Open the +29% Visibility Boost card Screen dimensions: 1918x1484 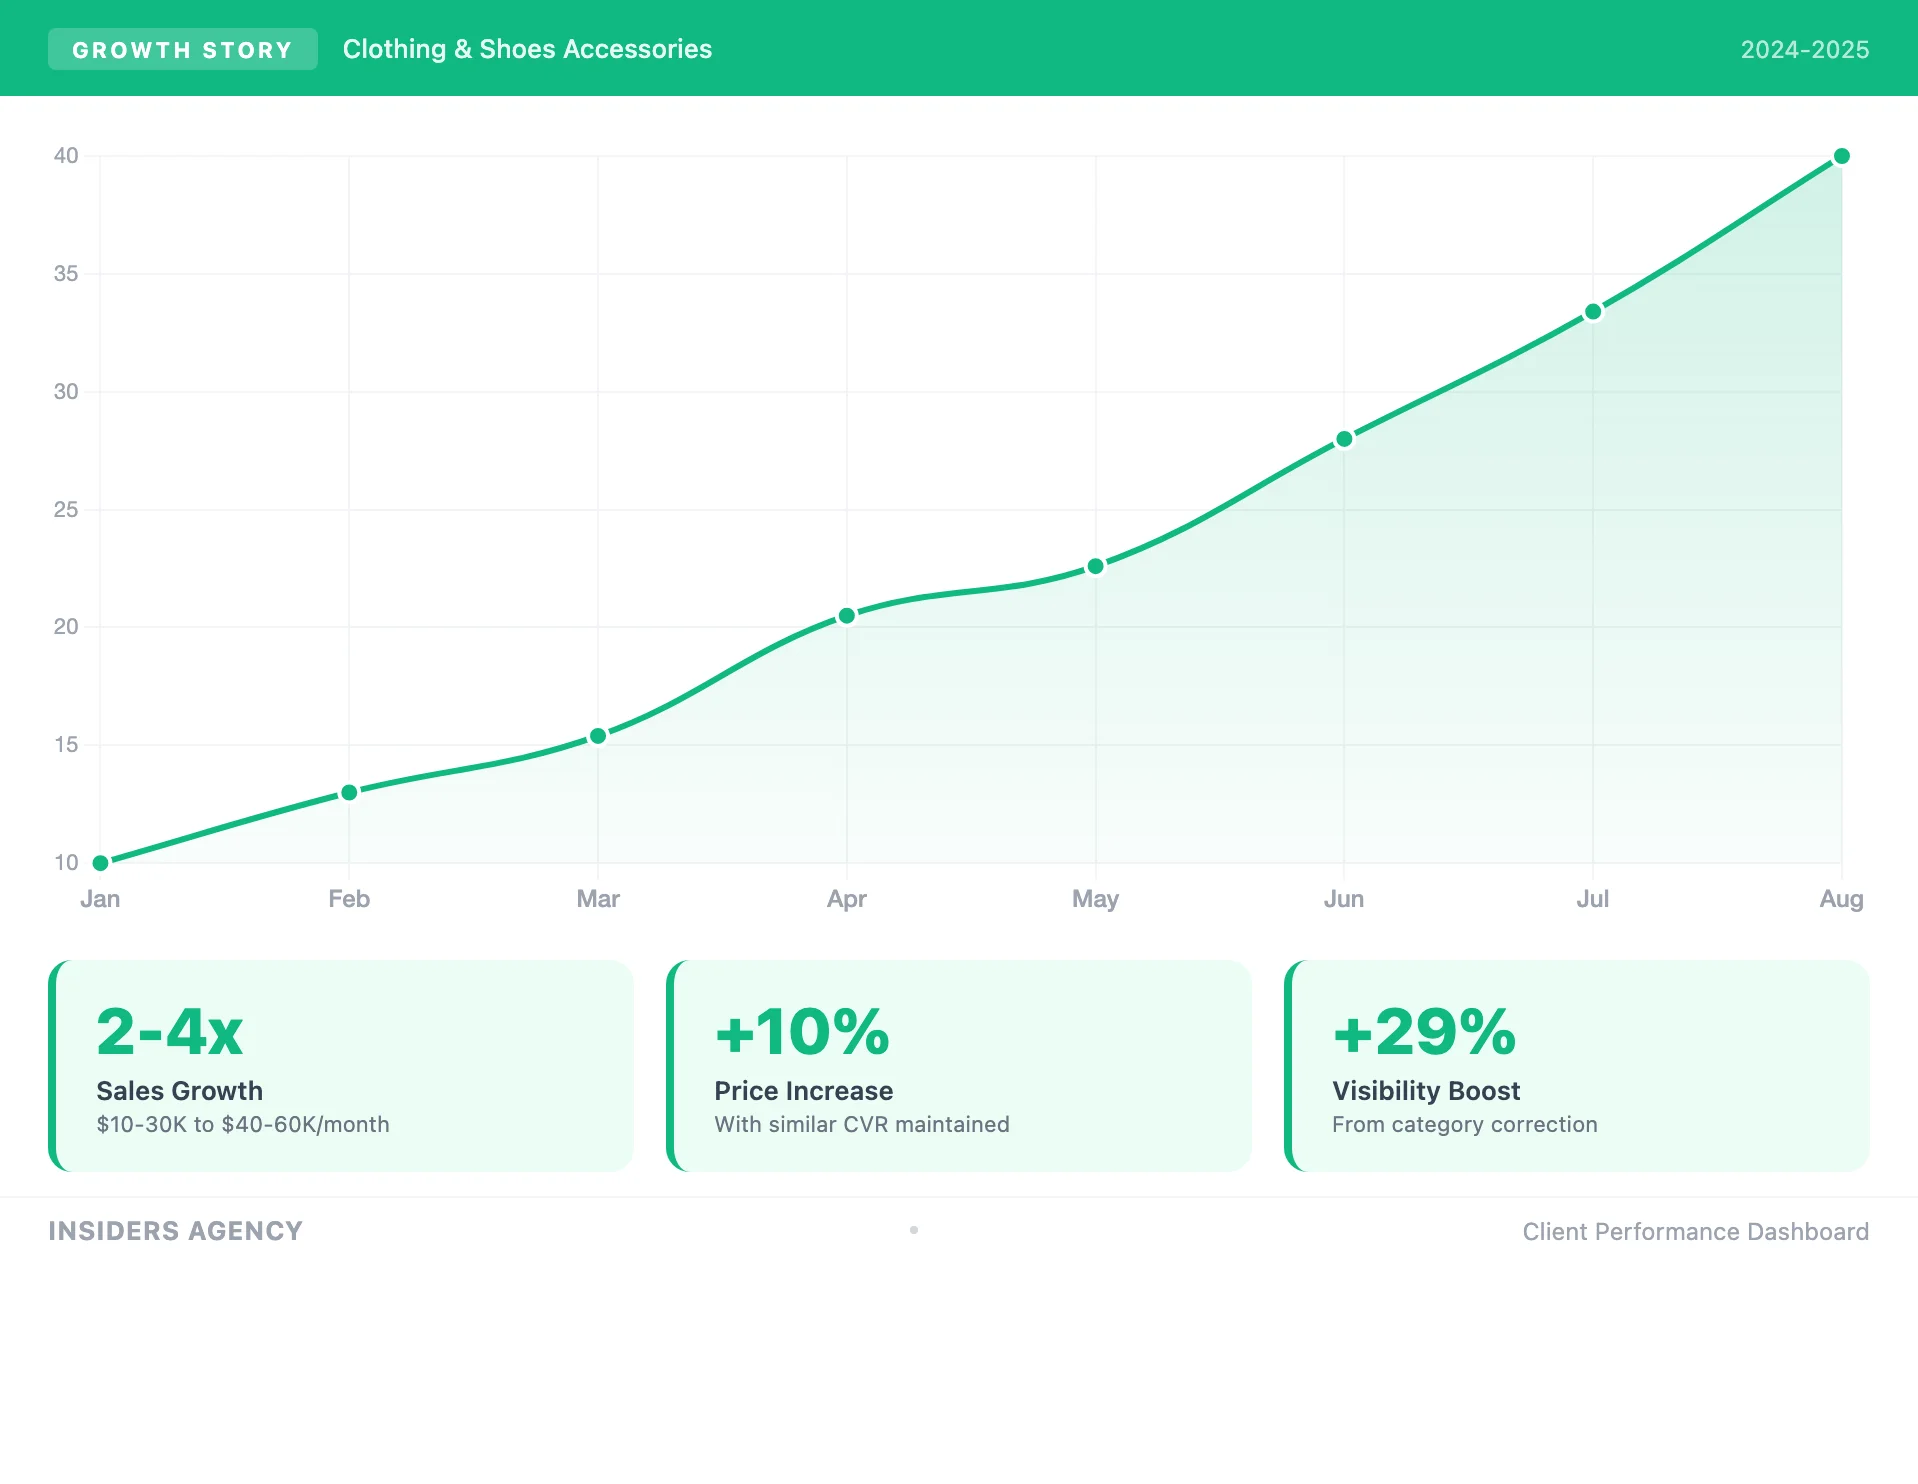(1577, 1065)
